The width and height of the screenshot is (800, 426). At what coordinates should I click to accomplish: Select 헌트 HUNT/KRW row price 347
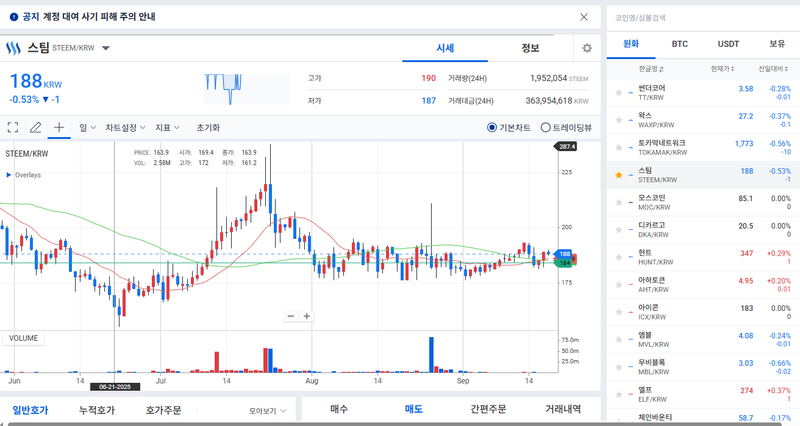tap(746, 253)
